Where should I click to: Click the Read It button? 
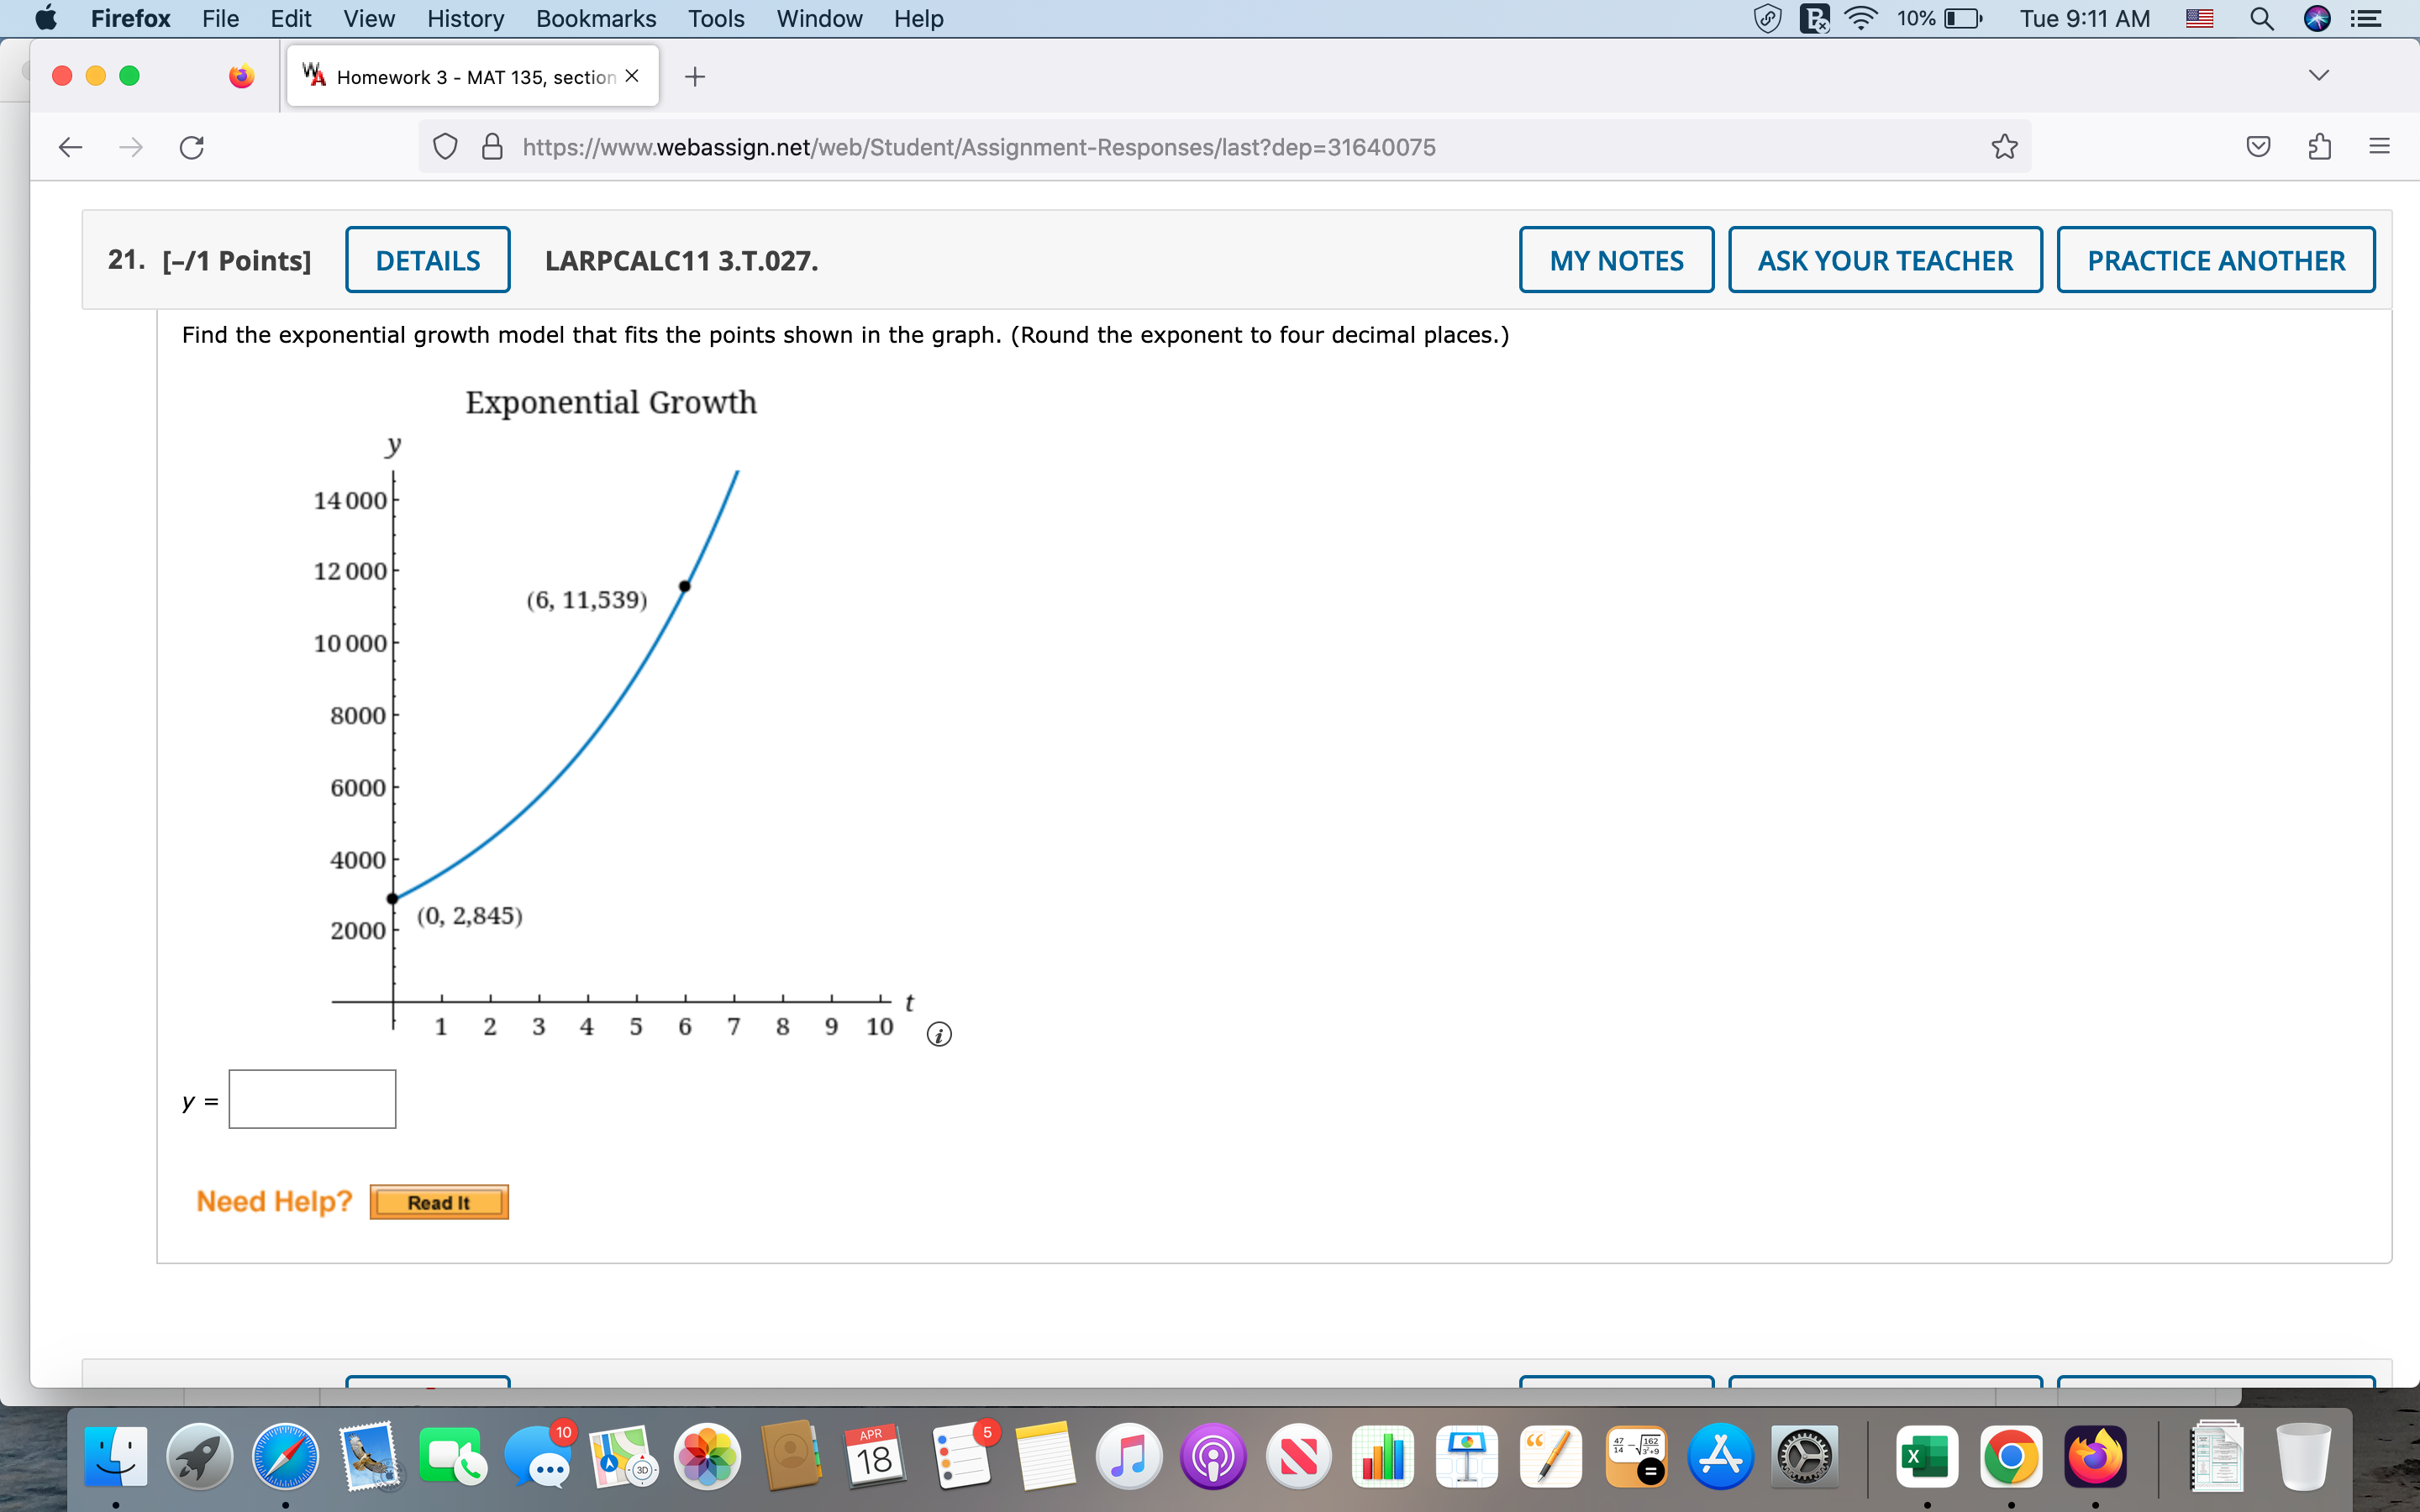tap(438, 1202)
